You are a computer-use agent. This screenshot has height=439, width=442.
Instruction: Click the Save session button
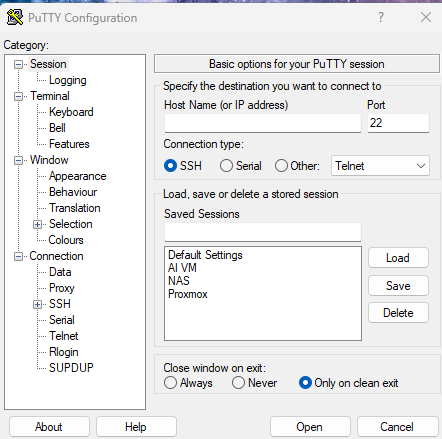click(x=398, y=286)
